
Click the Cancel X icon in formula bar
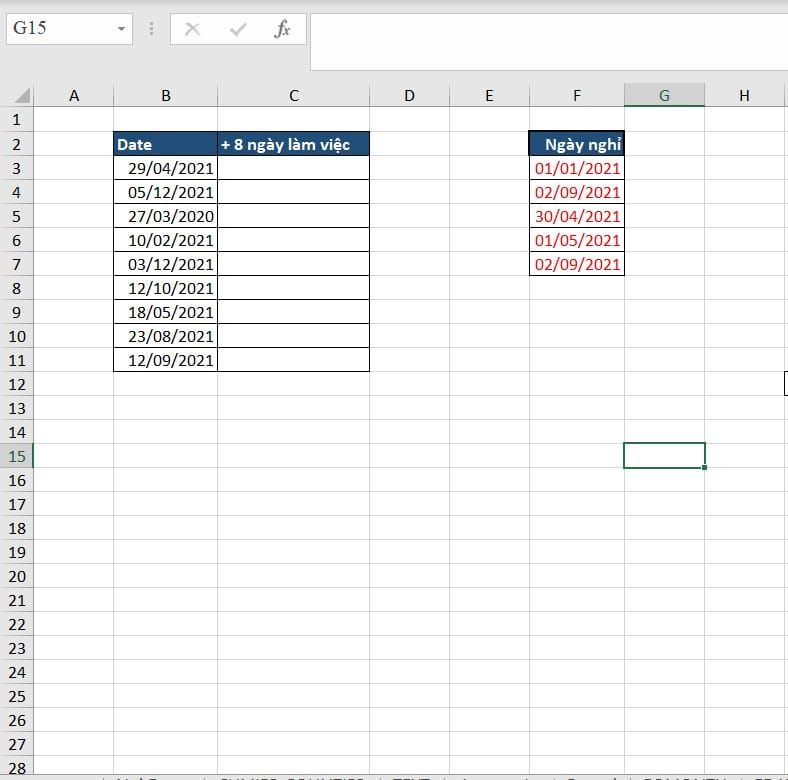tap(192, 29)
